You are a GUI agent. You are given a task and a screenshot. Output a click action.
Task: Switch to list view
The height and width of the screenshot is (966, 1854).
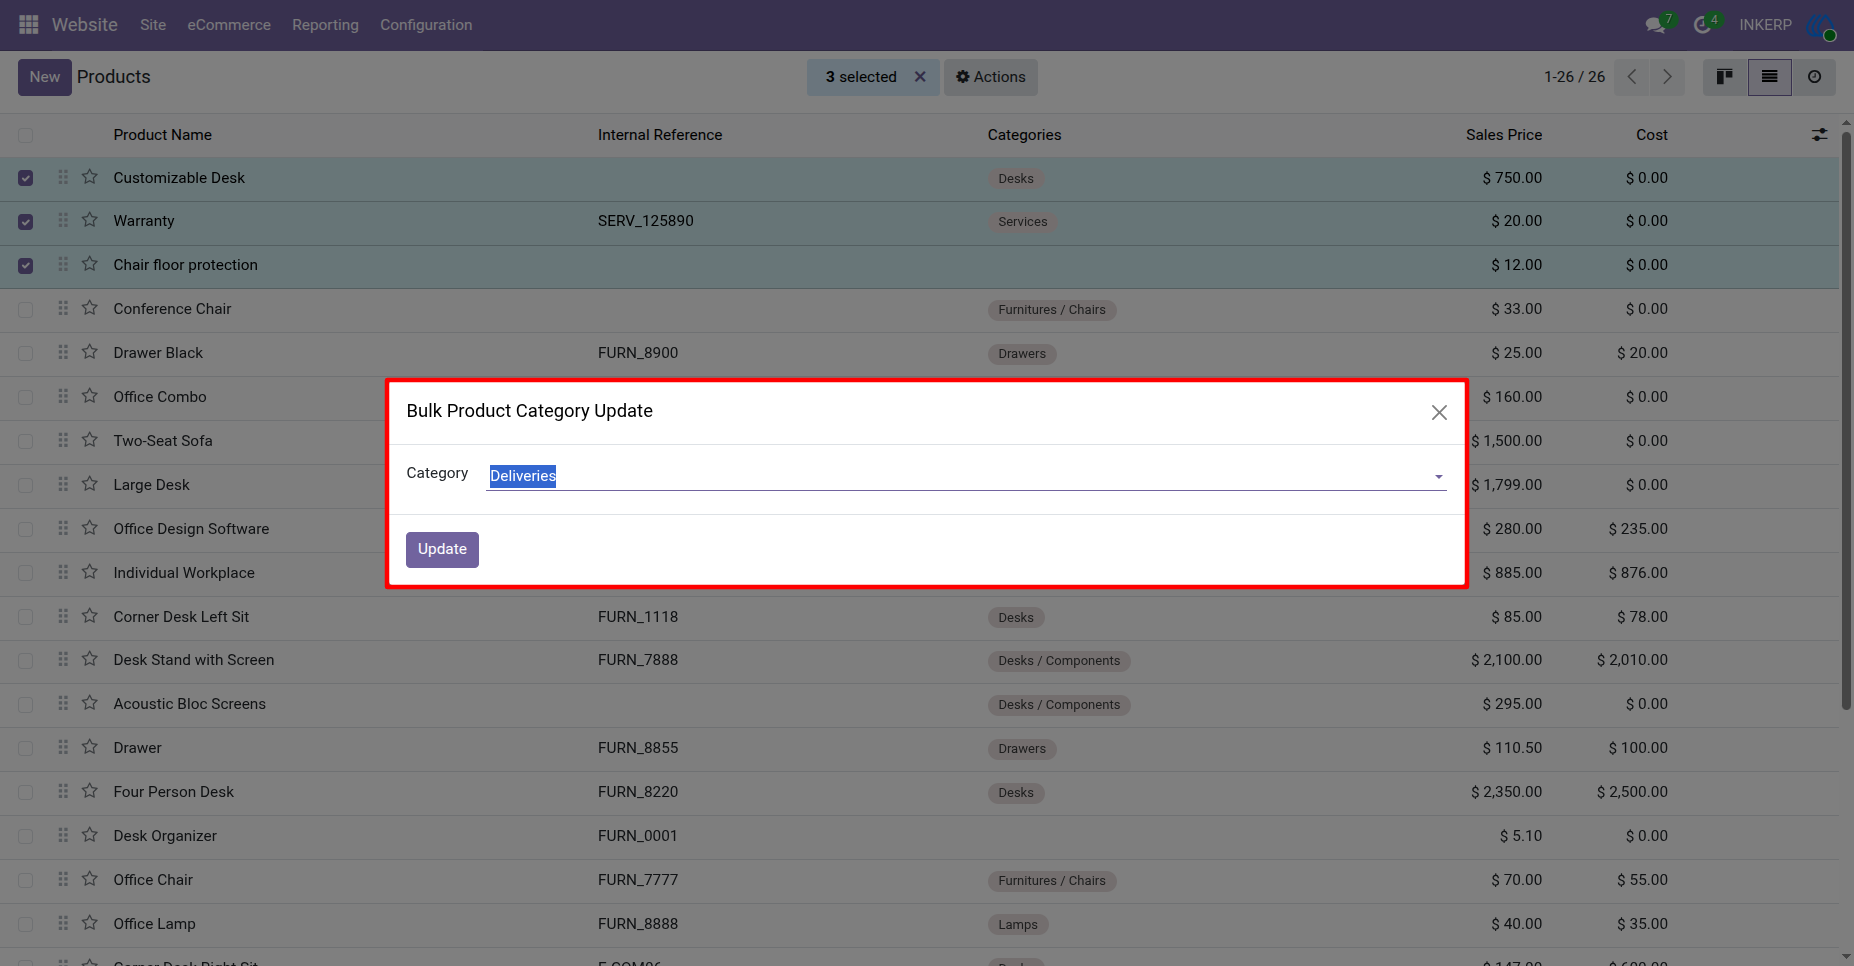pyautogui.click(x=1770, y=77)
